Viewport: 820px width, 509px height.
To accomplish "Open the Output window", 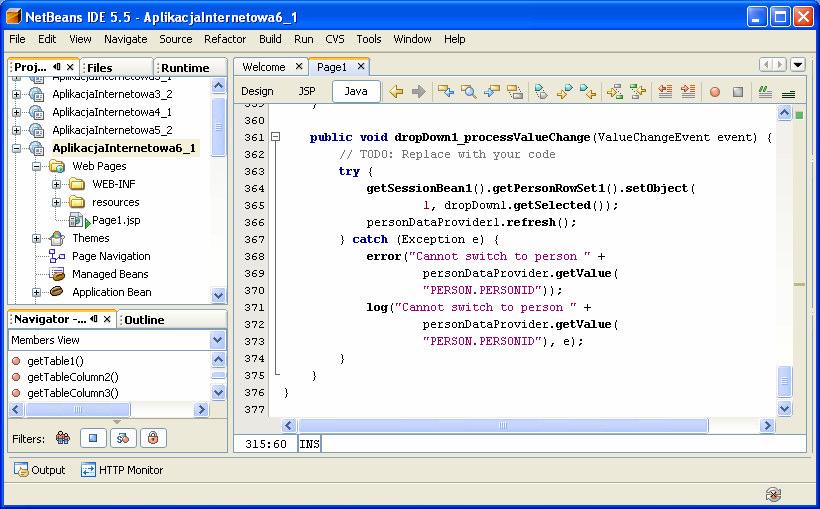I will click(40, 470).
